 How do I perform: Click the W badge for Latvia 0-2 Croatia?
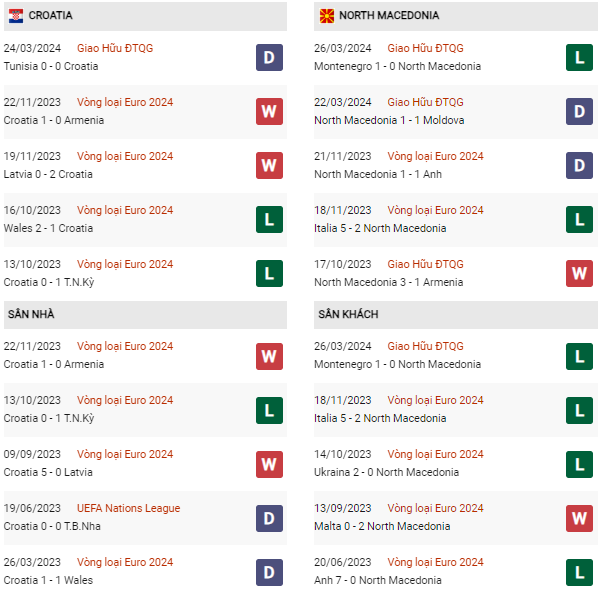[269, 165]
